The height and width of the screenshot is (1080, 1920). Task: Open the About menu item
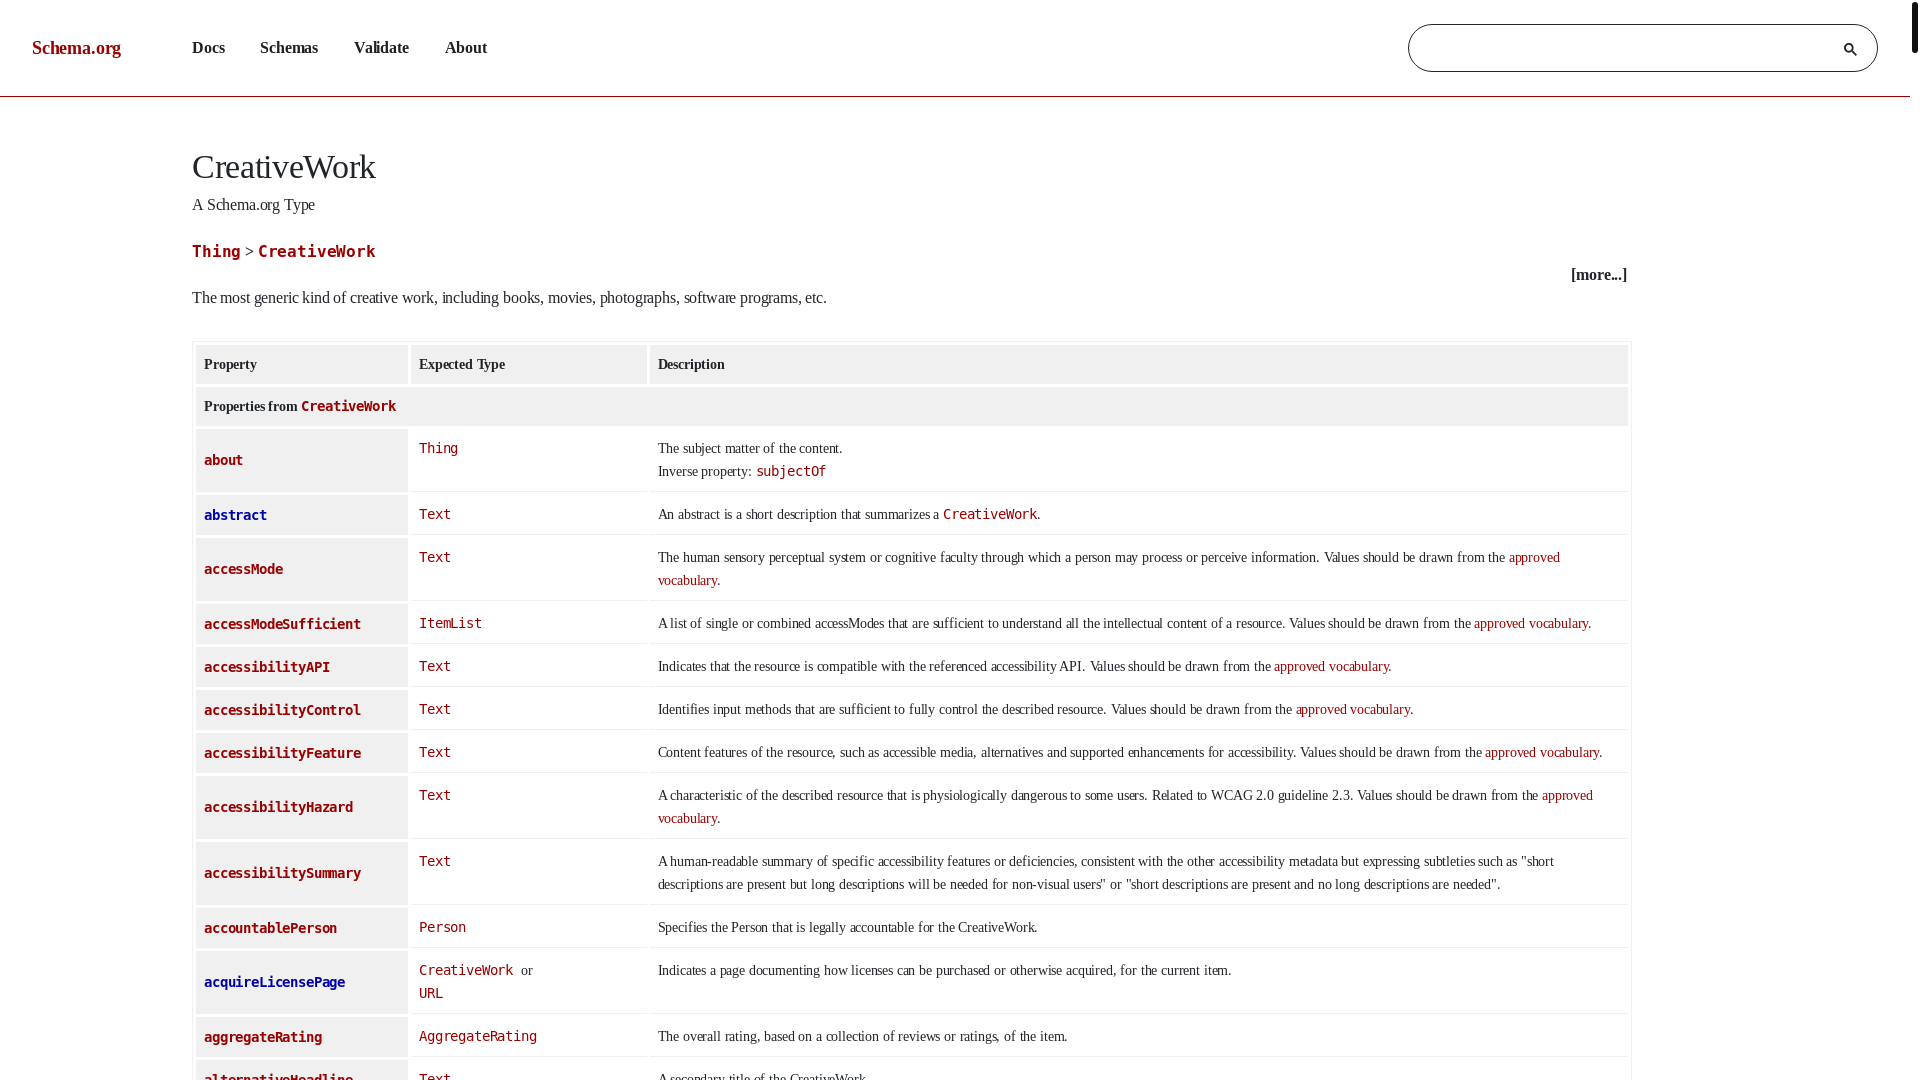466,48
